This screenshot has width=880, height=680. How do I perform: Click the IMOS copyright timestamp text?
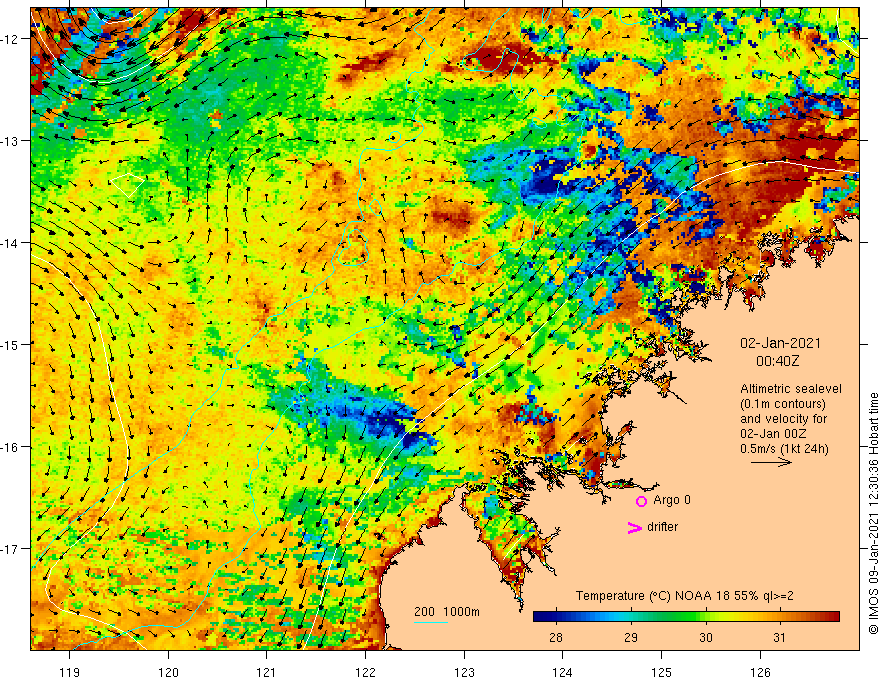(x=873, y=513)
